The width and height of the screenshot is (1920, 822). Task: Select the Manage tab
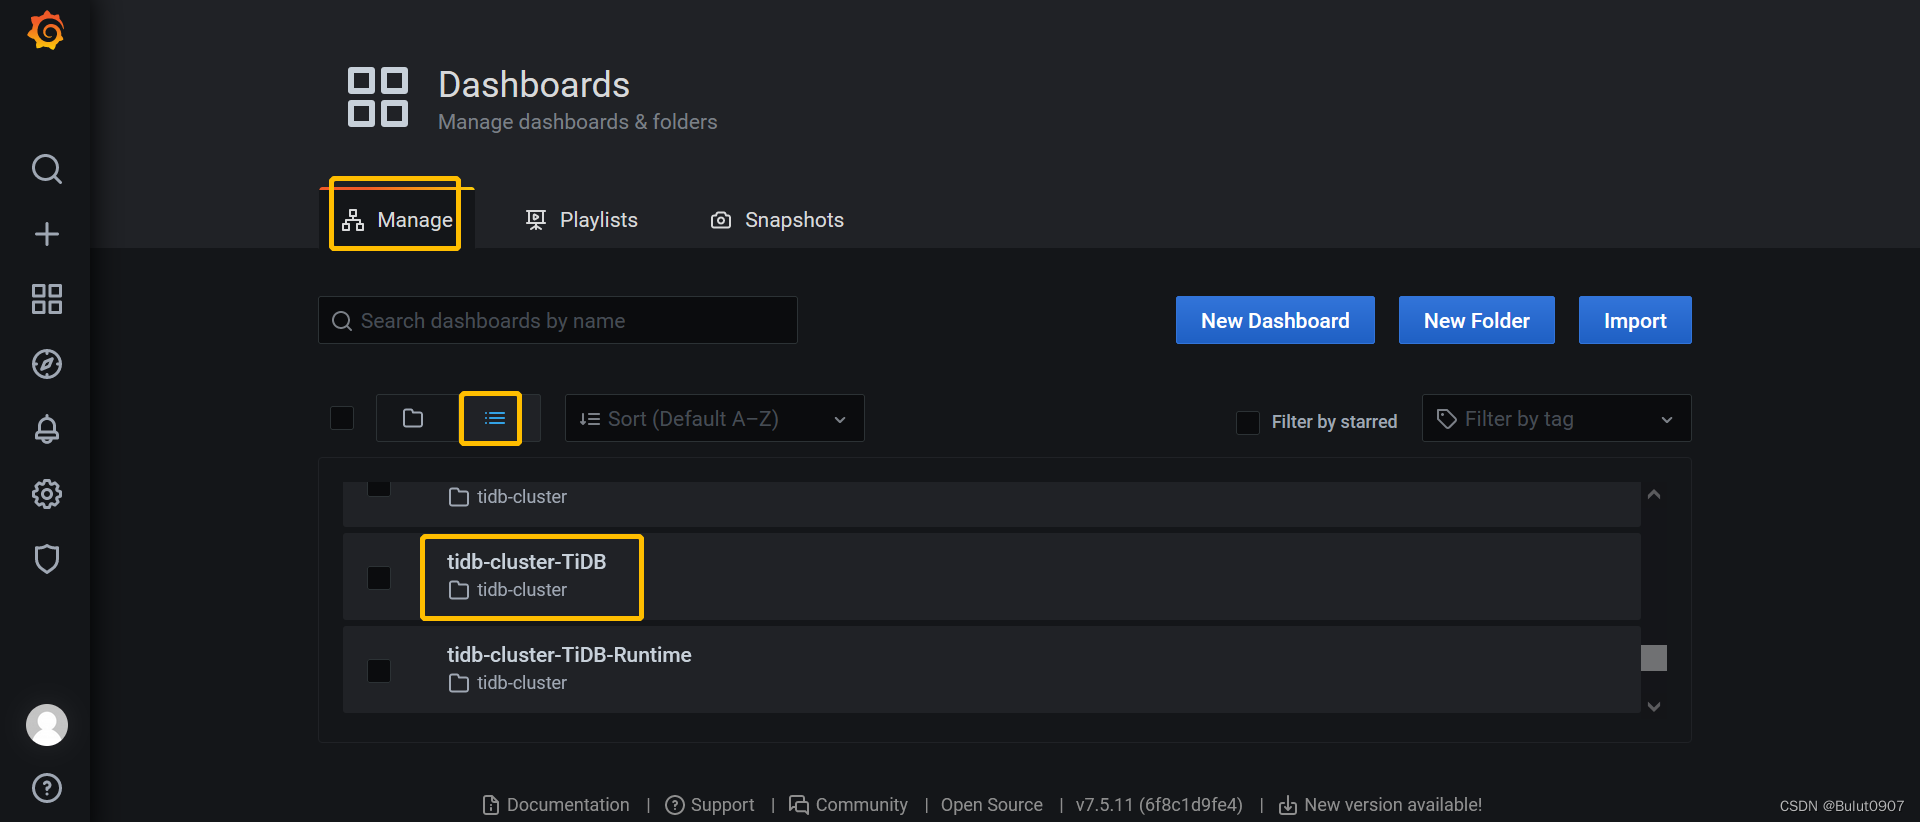pyautogui.click(x=397, y=219)
